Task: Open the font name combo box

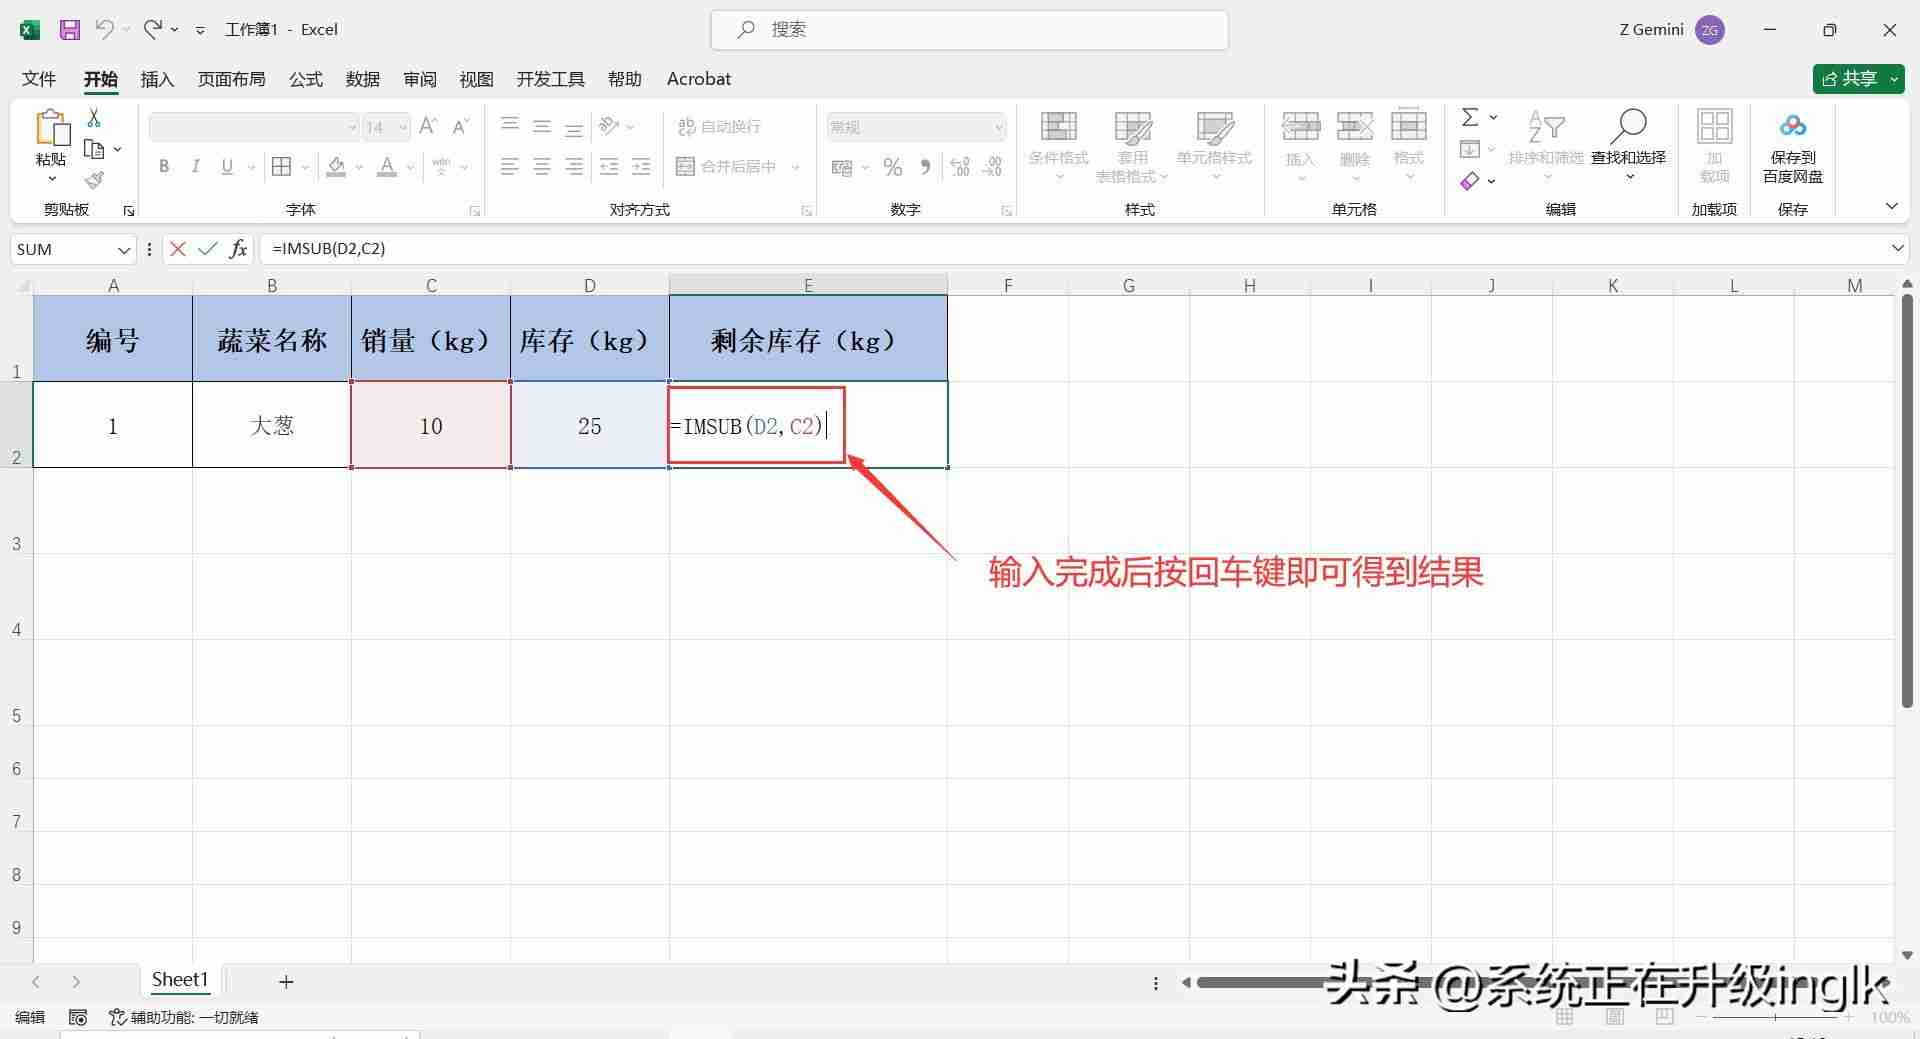Action: point(254,127)
